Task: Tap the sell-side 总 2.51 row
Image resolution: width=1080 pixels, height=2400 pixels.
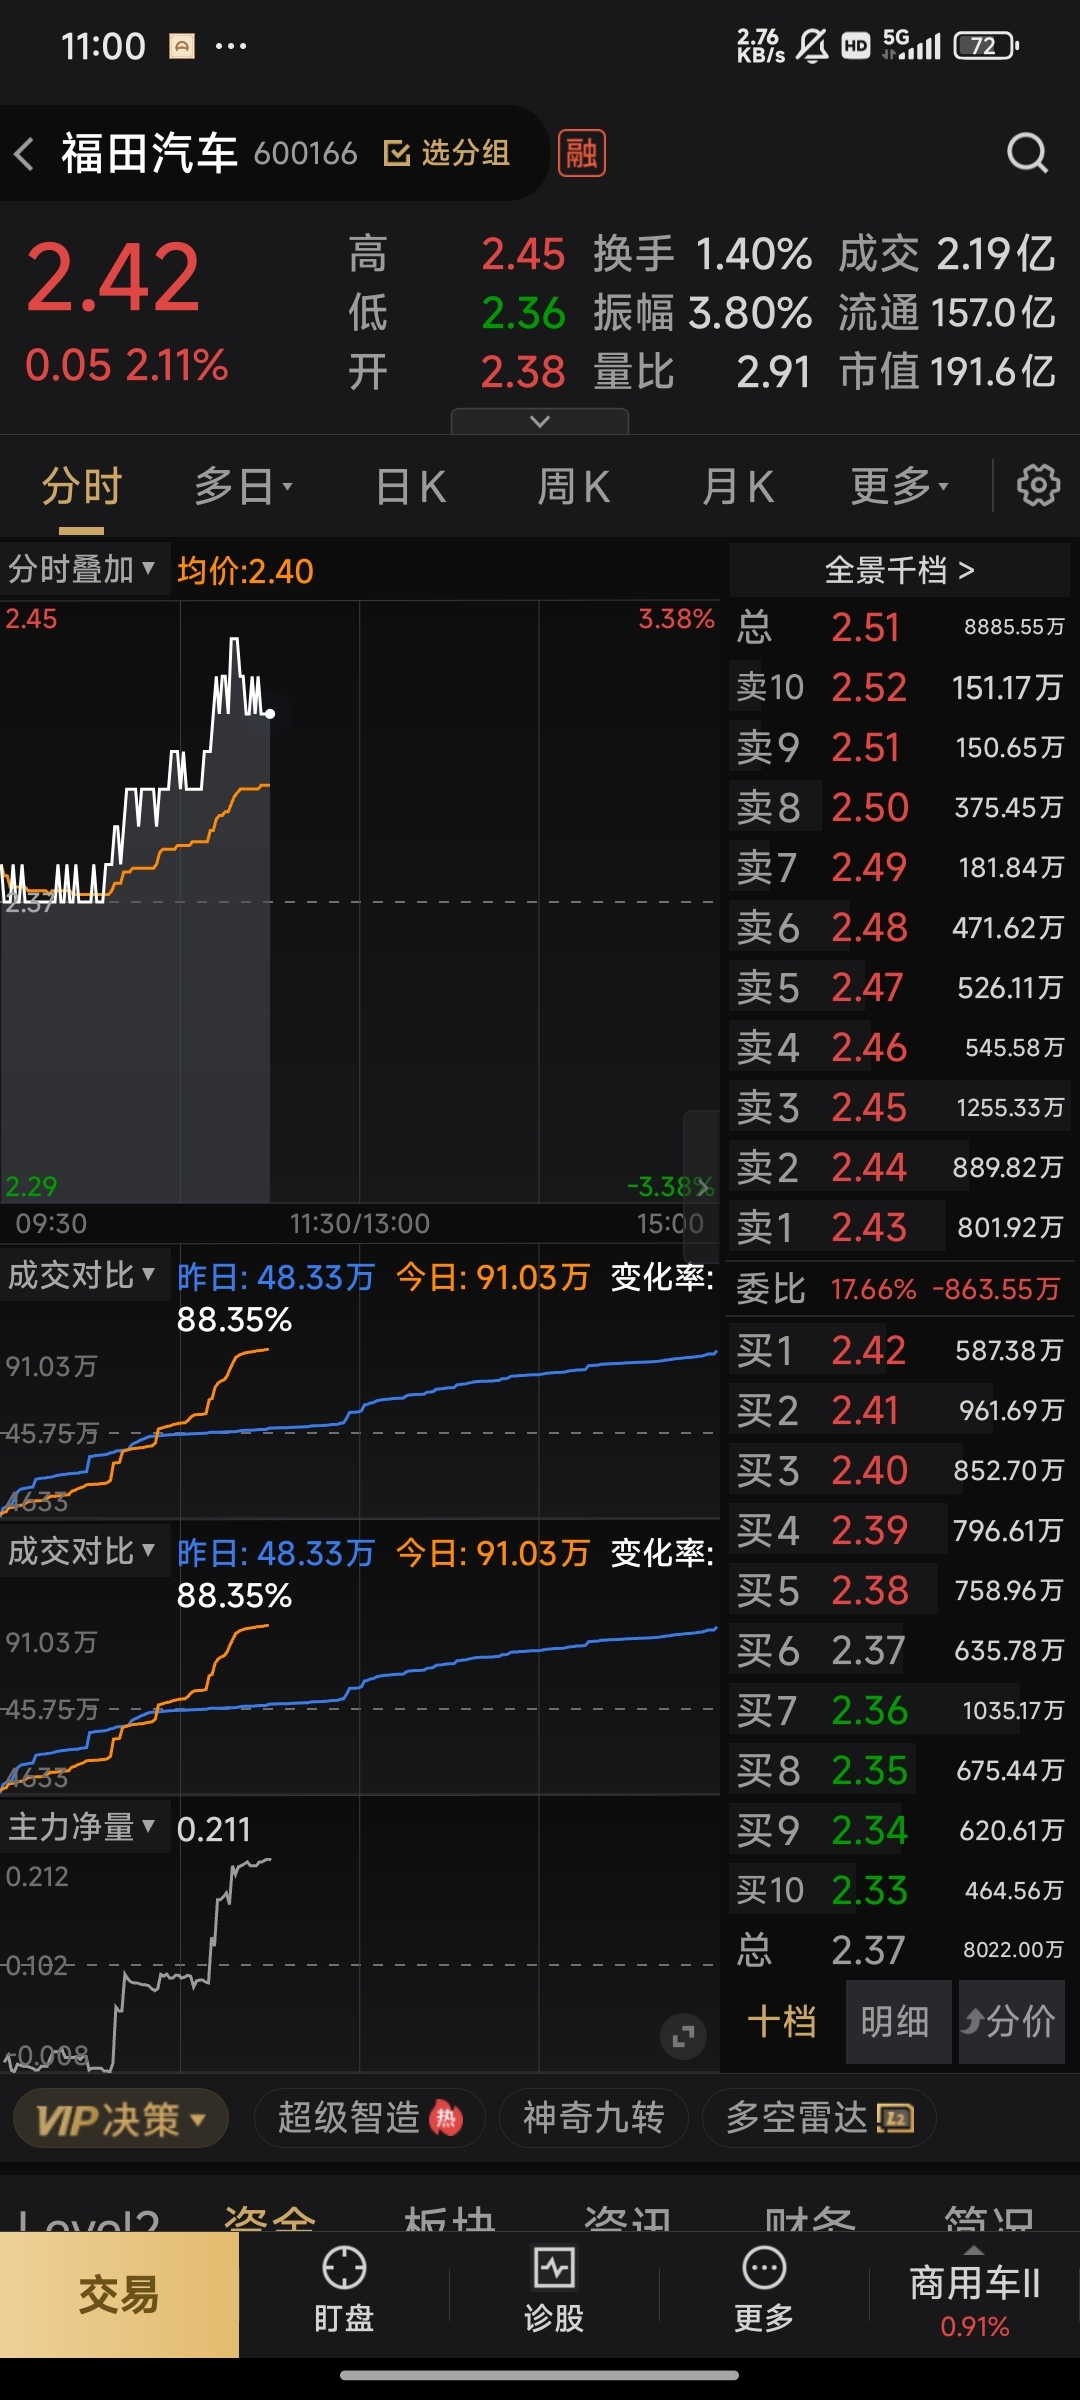Action: click(x=900, y=627)
